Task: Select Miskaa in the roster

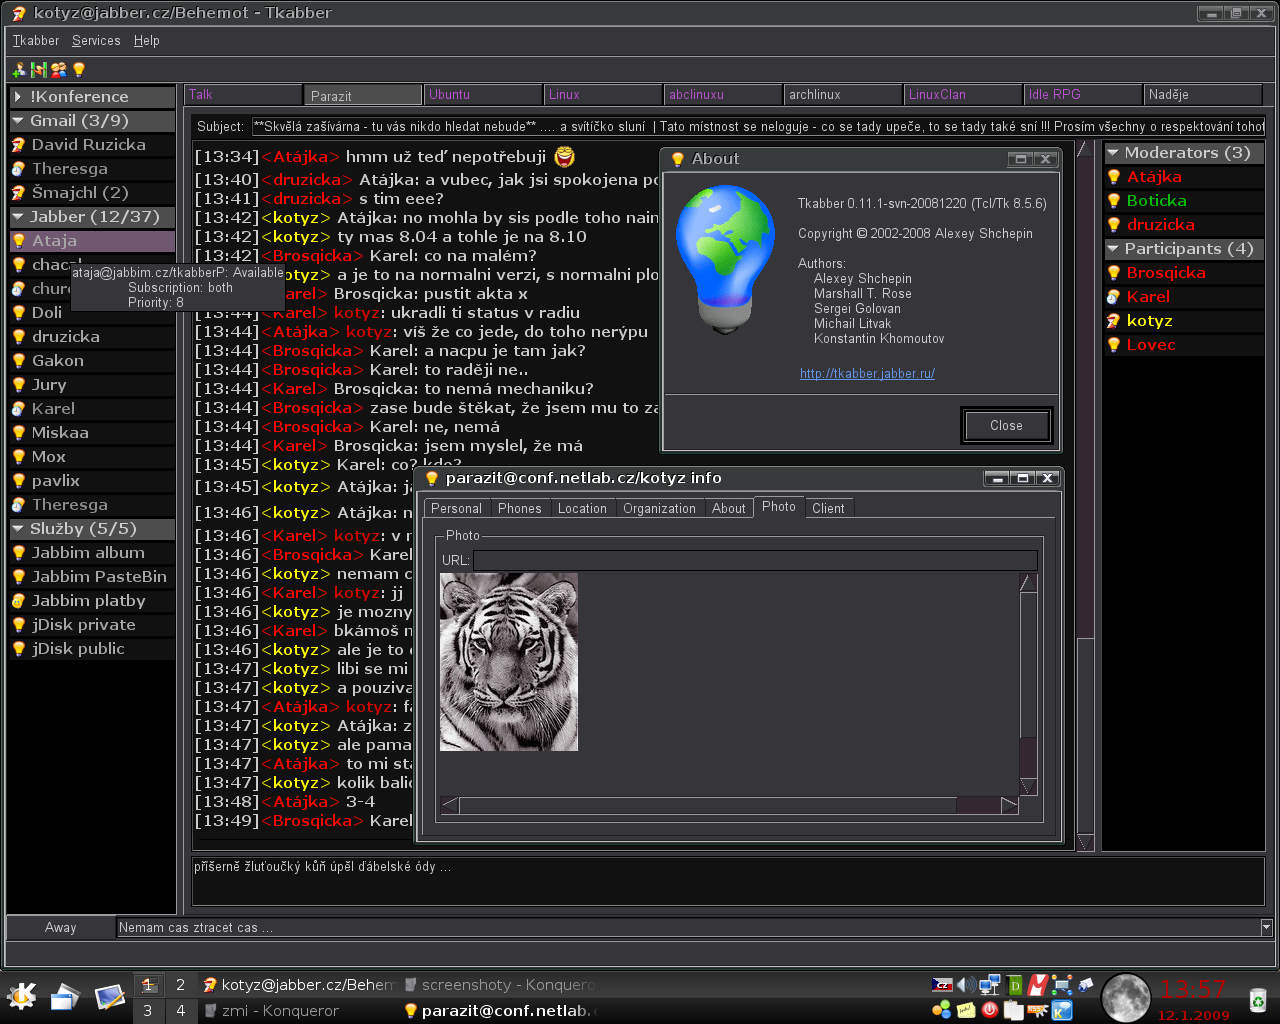Action: point(92,433)
